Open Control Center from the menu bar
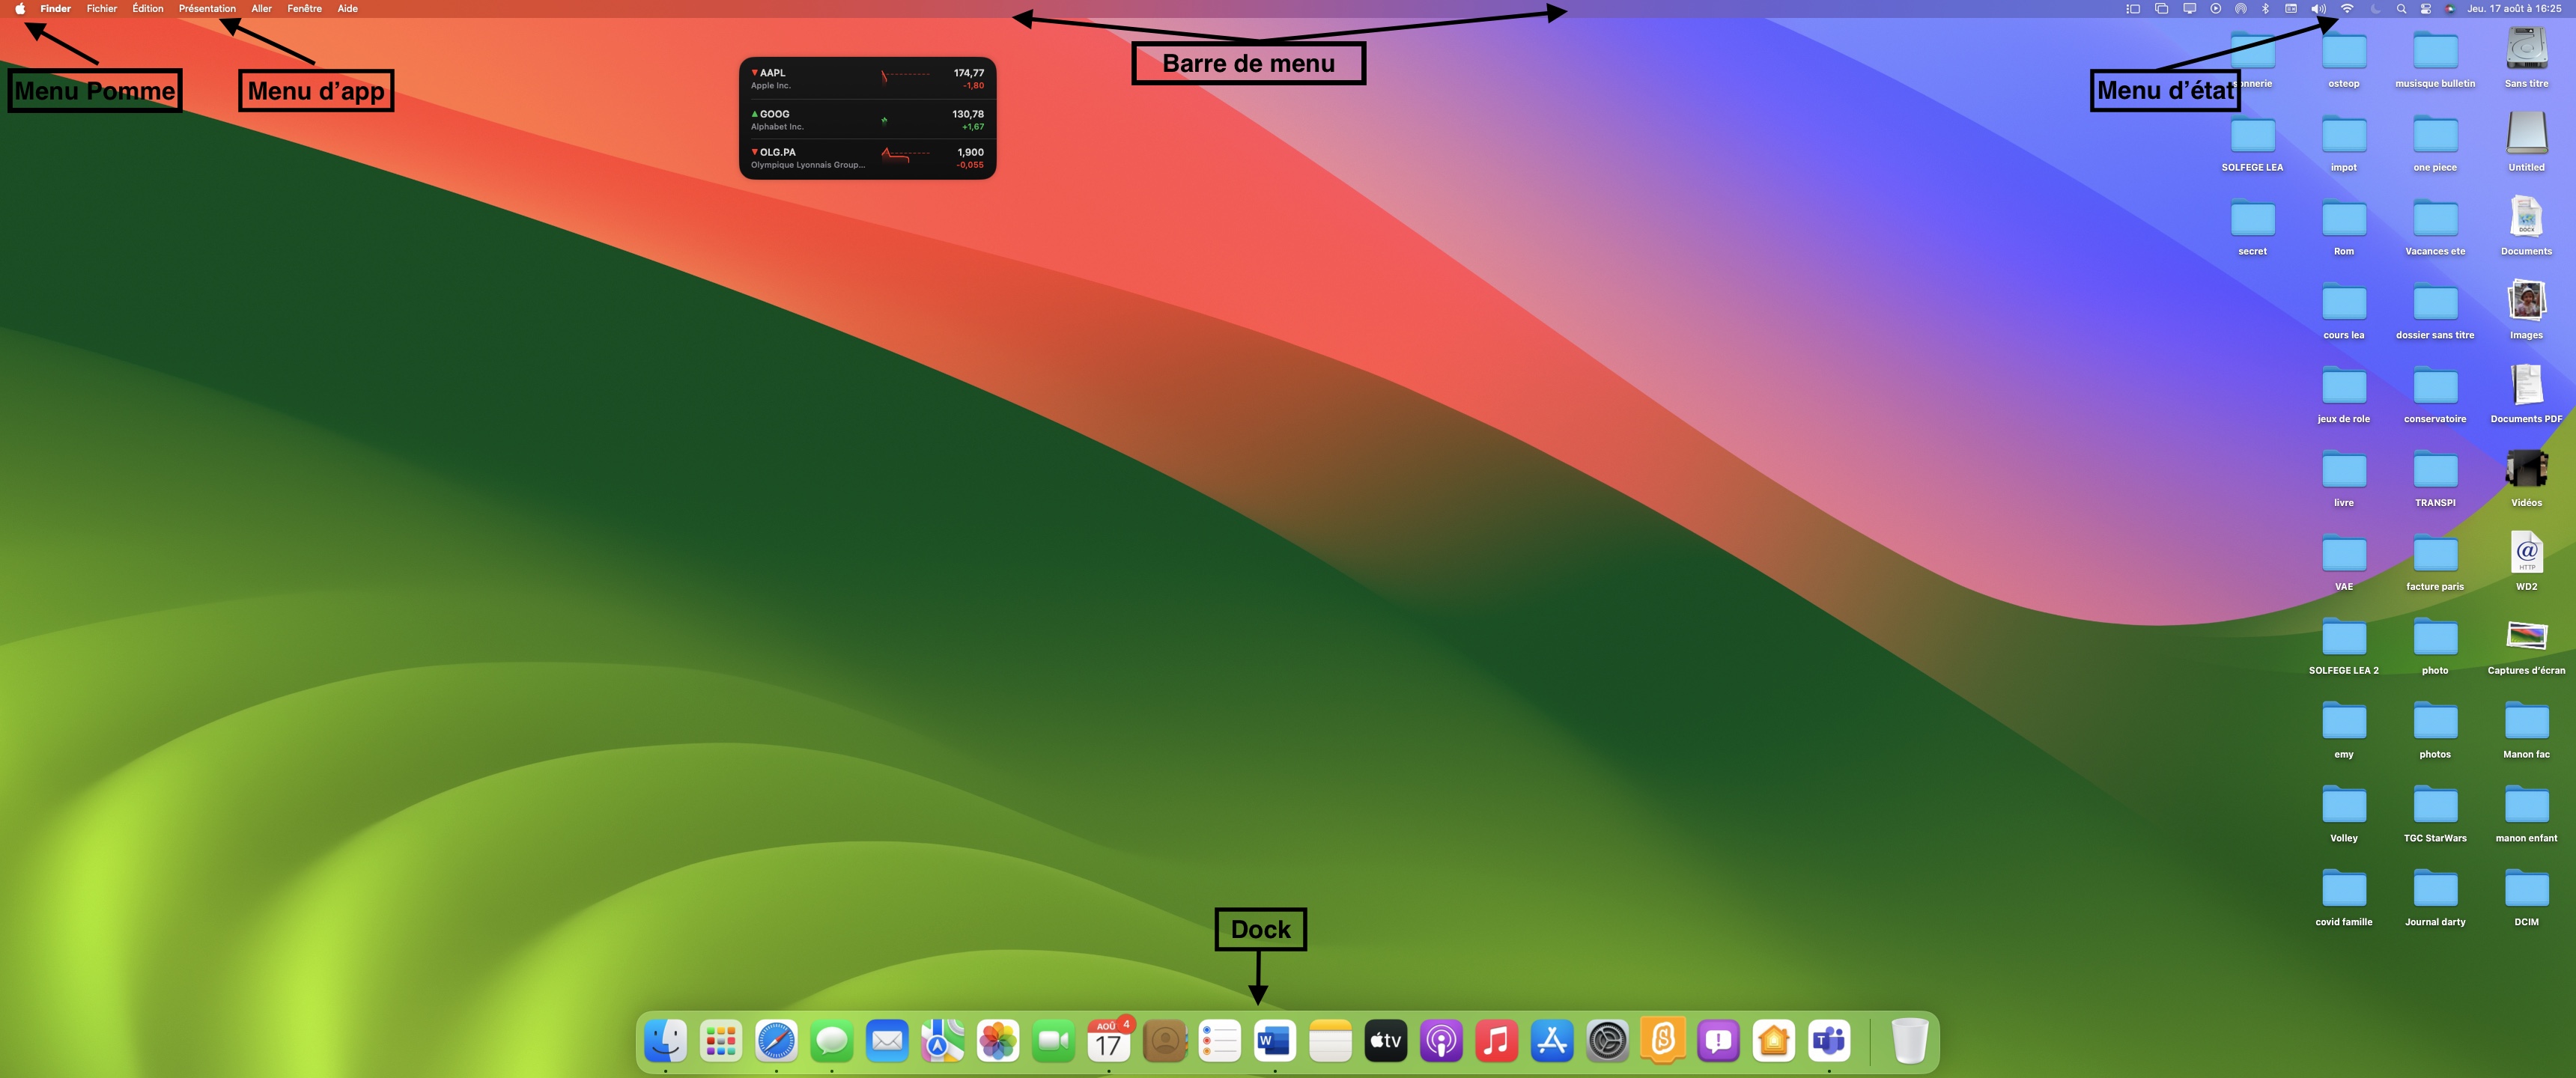Viewport: 2576px width, 1078px height. coord(2426,8)
